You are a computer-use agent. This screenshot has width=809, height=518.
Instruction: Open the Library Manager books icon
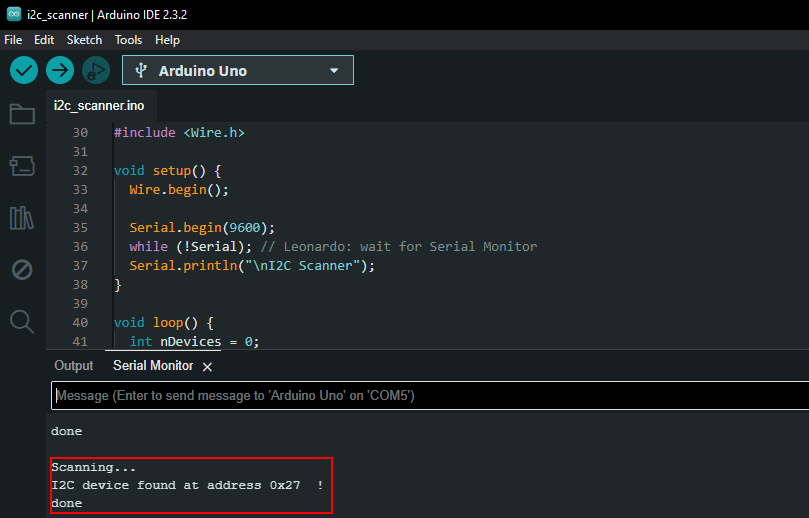coord(22,217)
